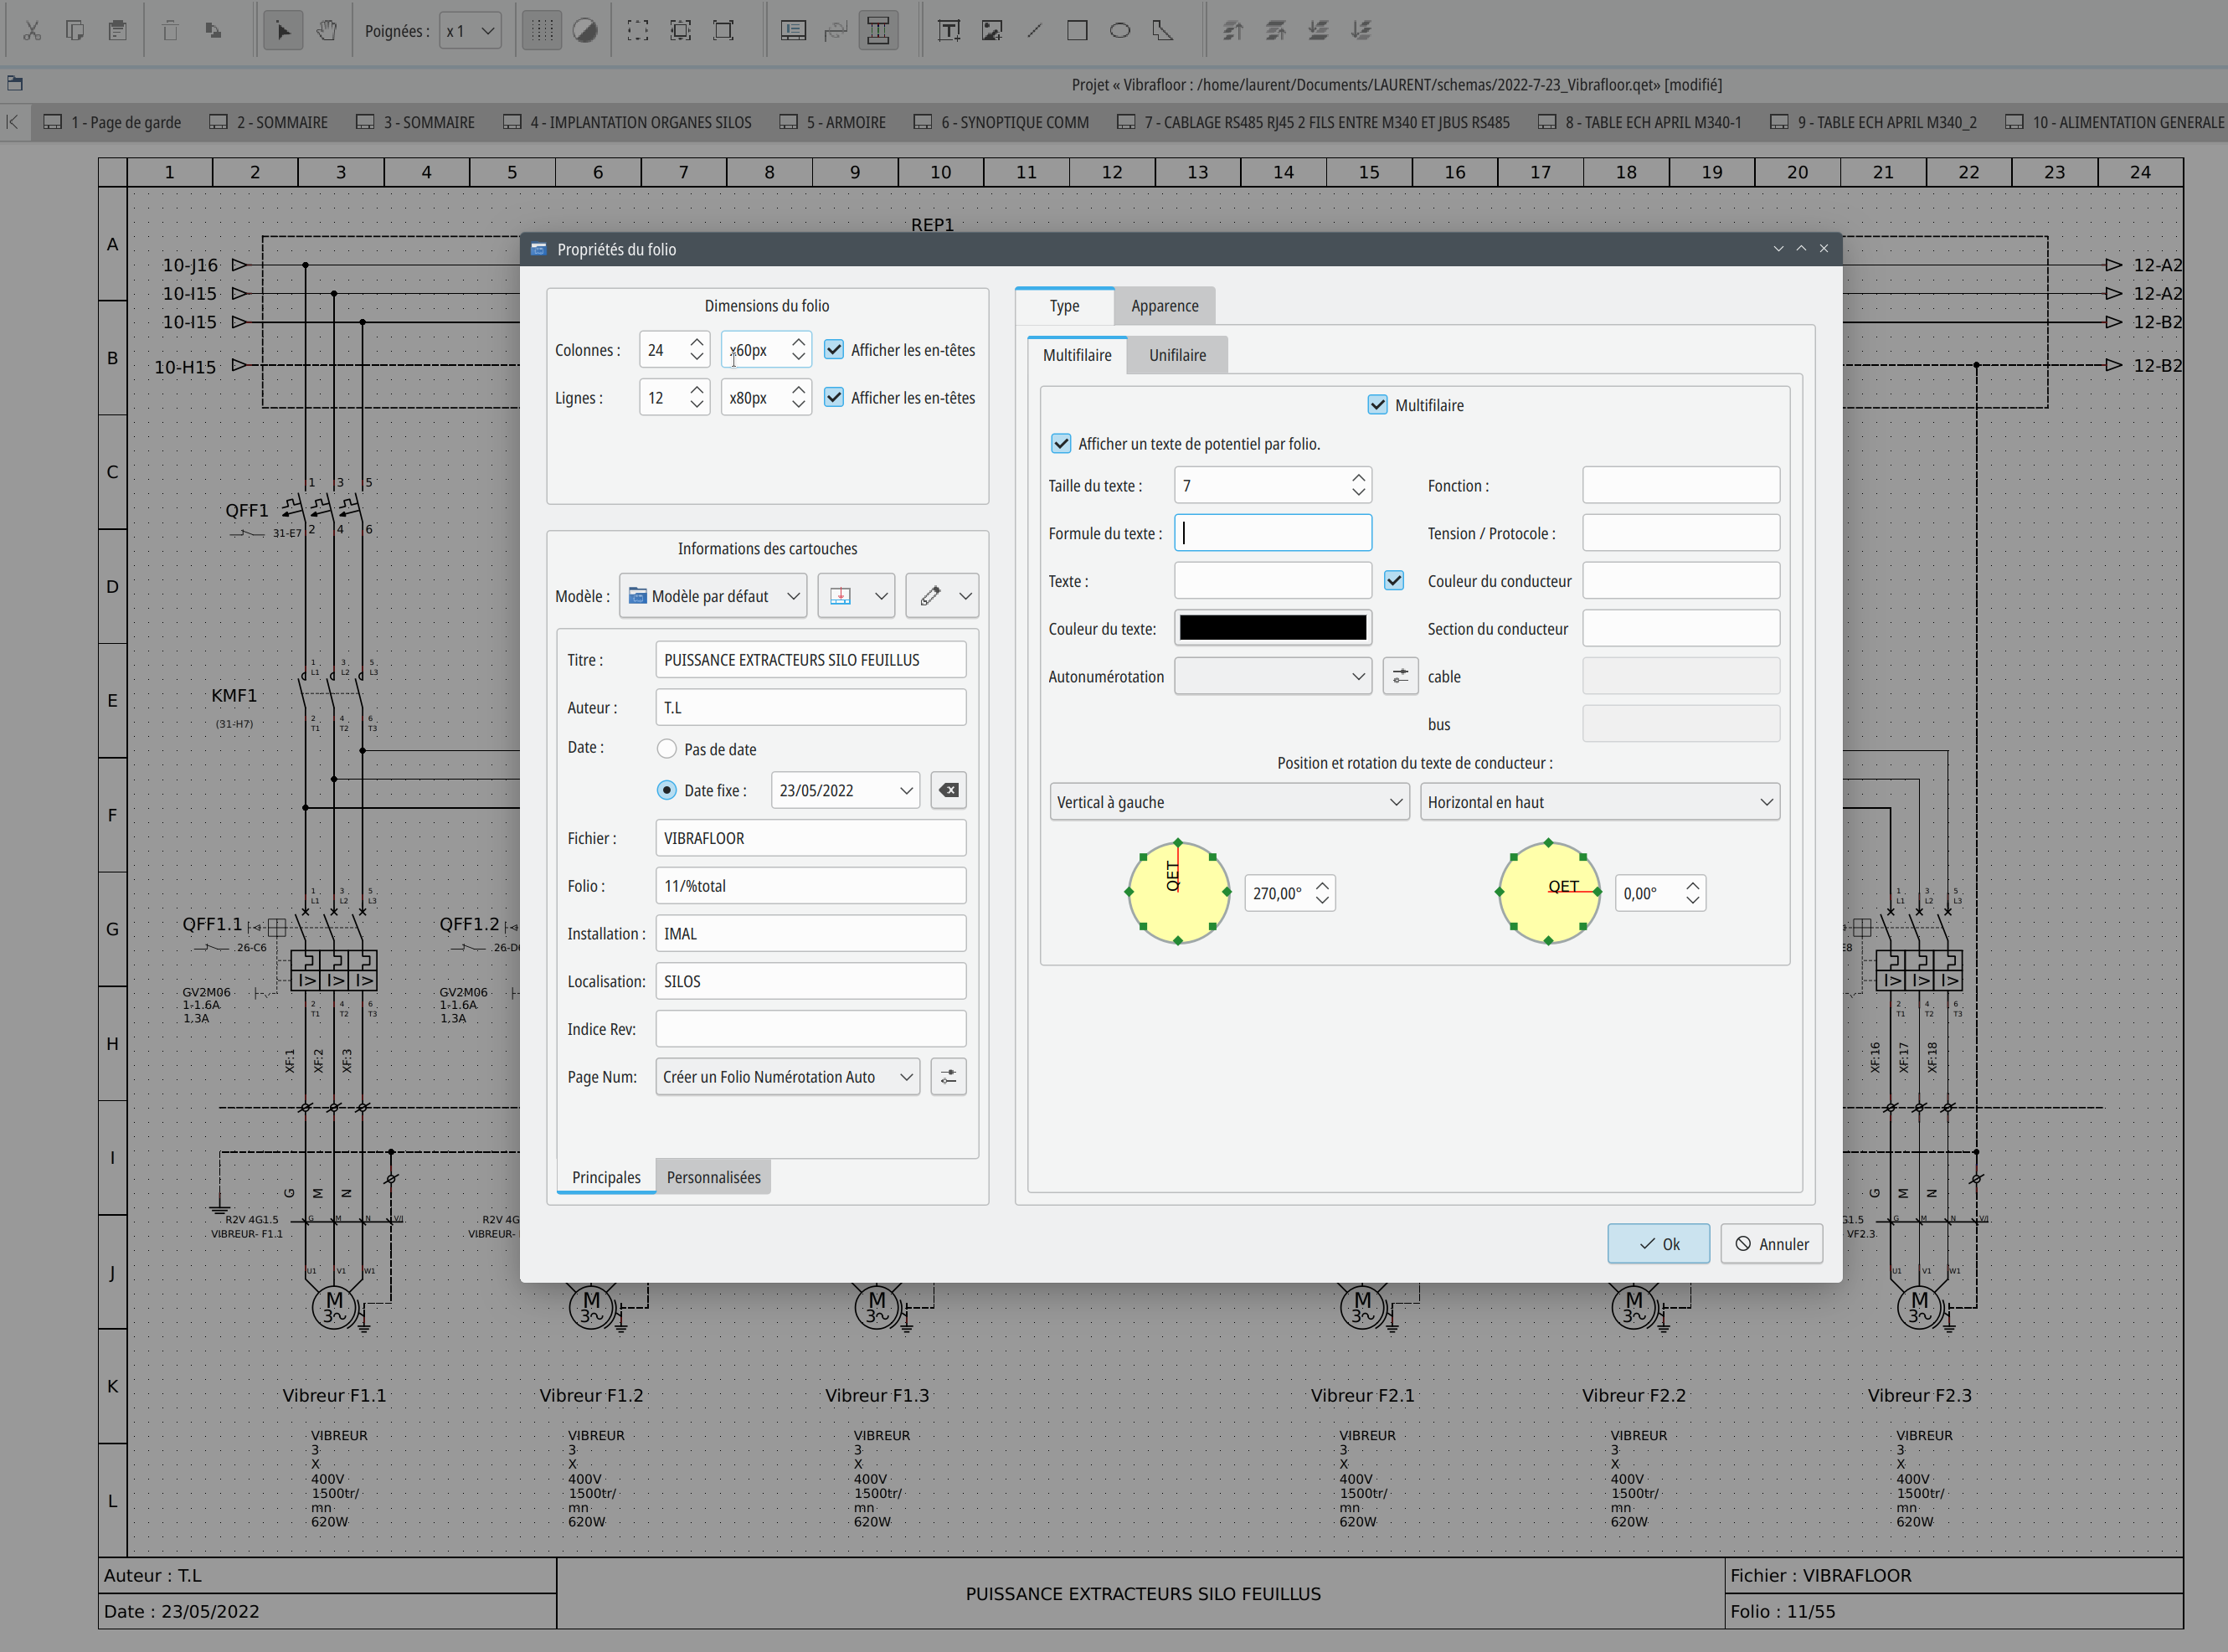The image size is (2228, 1652).
Task: Select the polygon drawing tool
Action: 1163,30
